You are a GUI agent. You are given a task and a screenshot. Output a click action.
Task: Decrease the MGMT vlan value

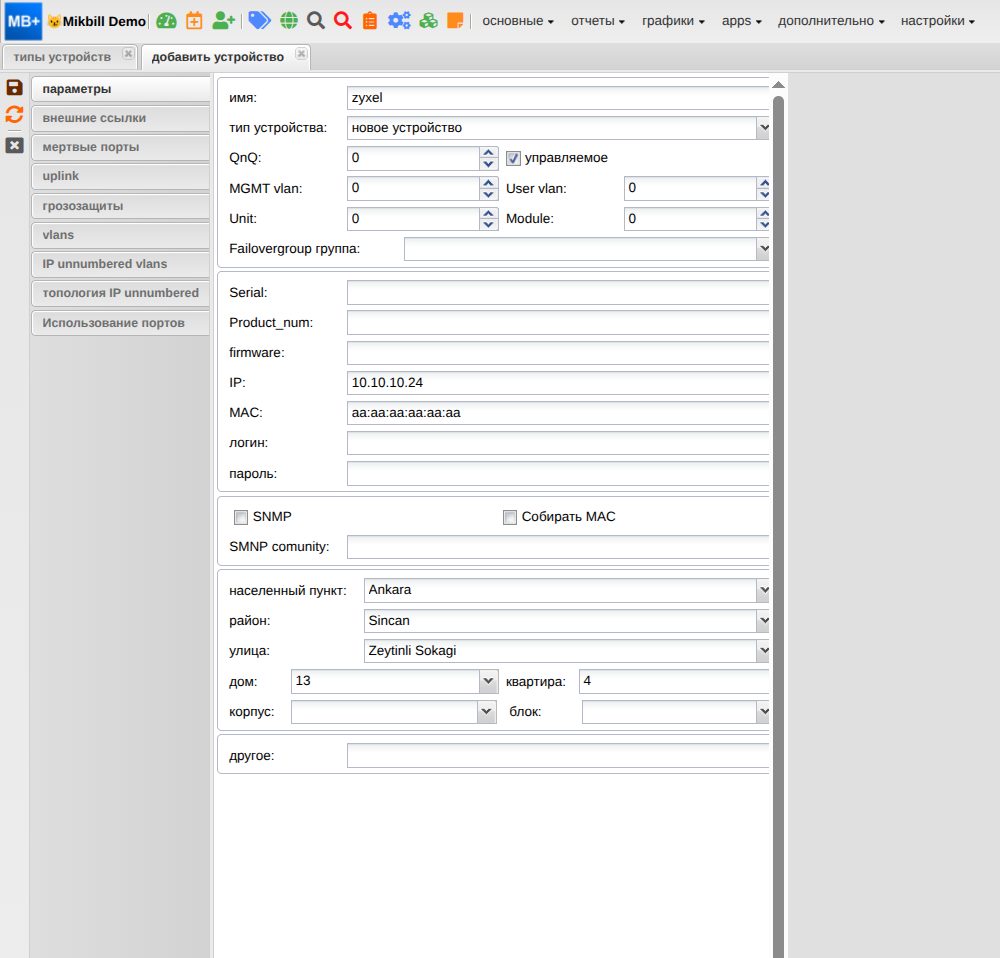pyautogui.click(x=489, y=194)
